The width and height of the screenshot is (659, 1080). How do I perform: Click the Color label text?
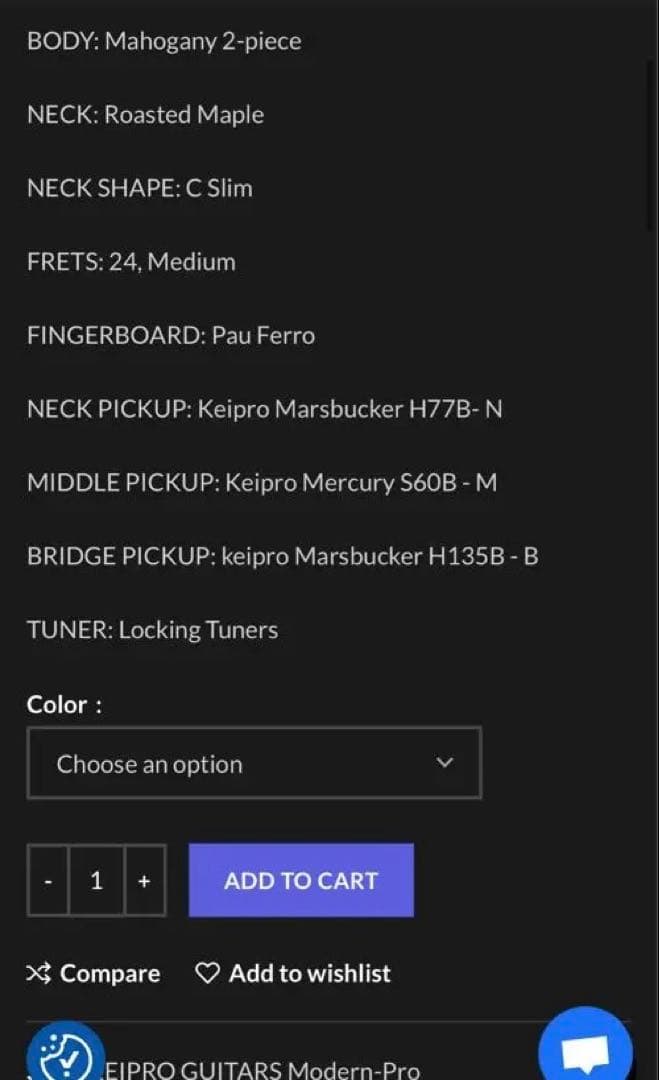coord(64,704)
